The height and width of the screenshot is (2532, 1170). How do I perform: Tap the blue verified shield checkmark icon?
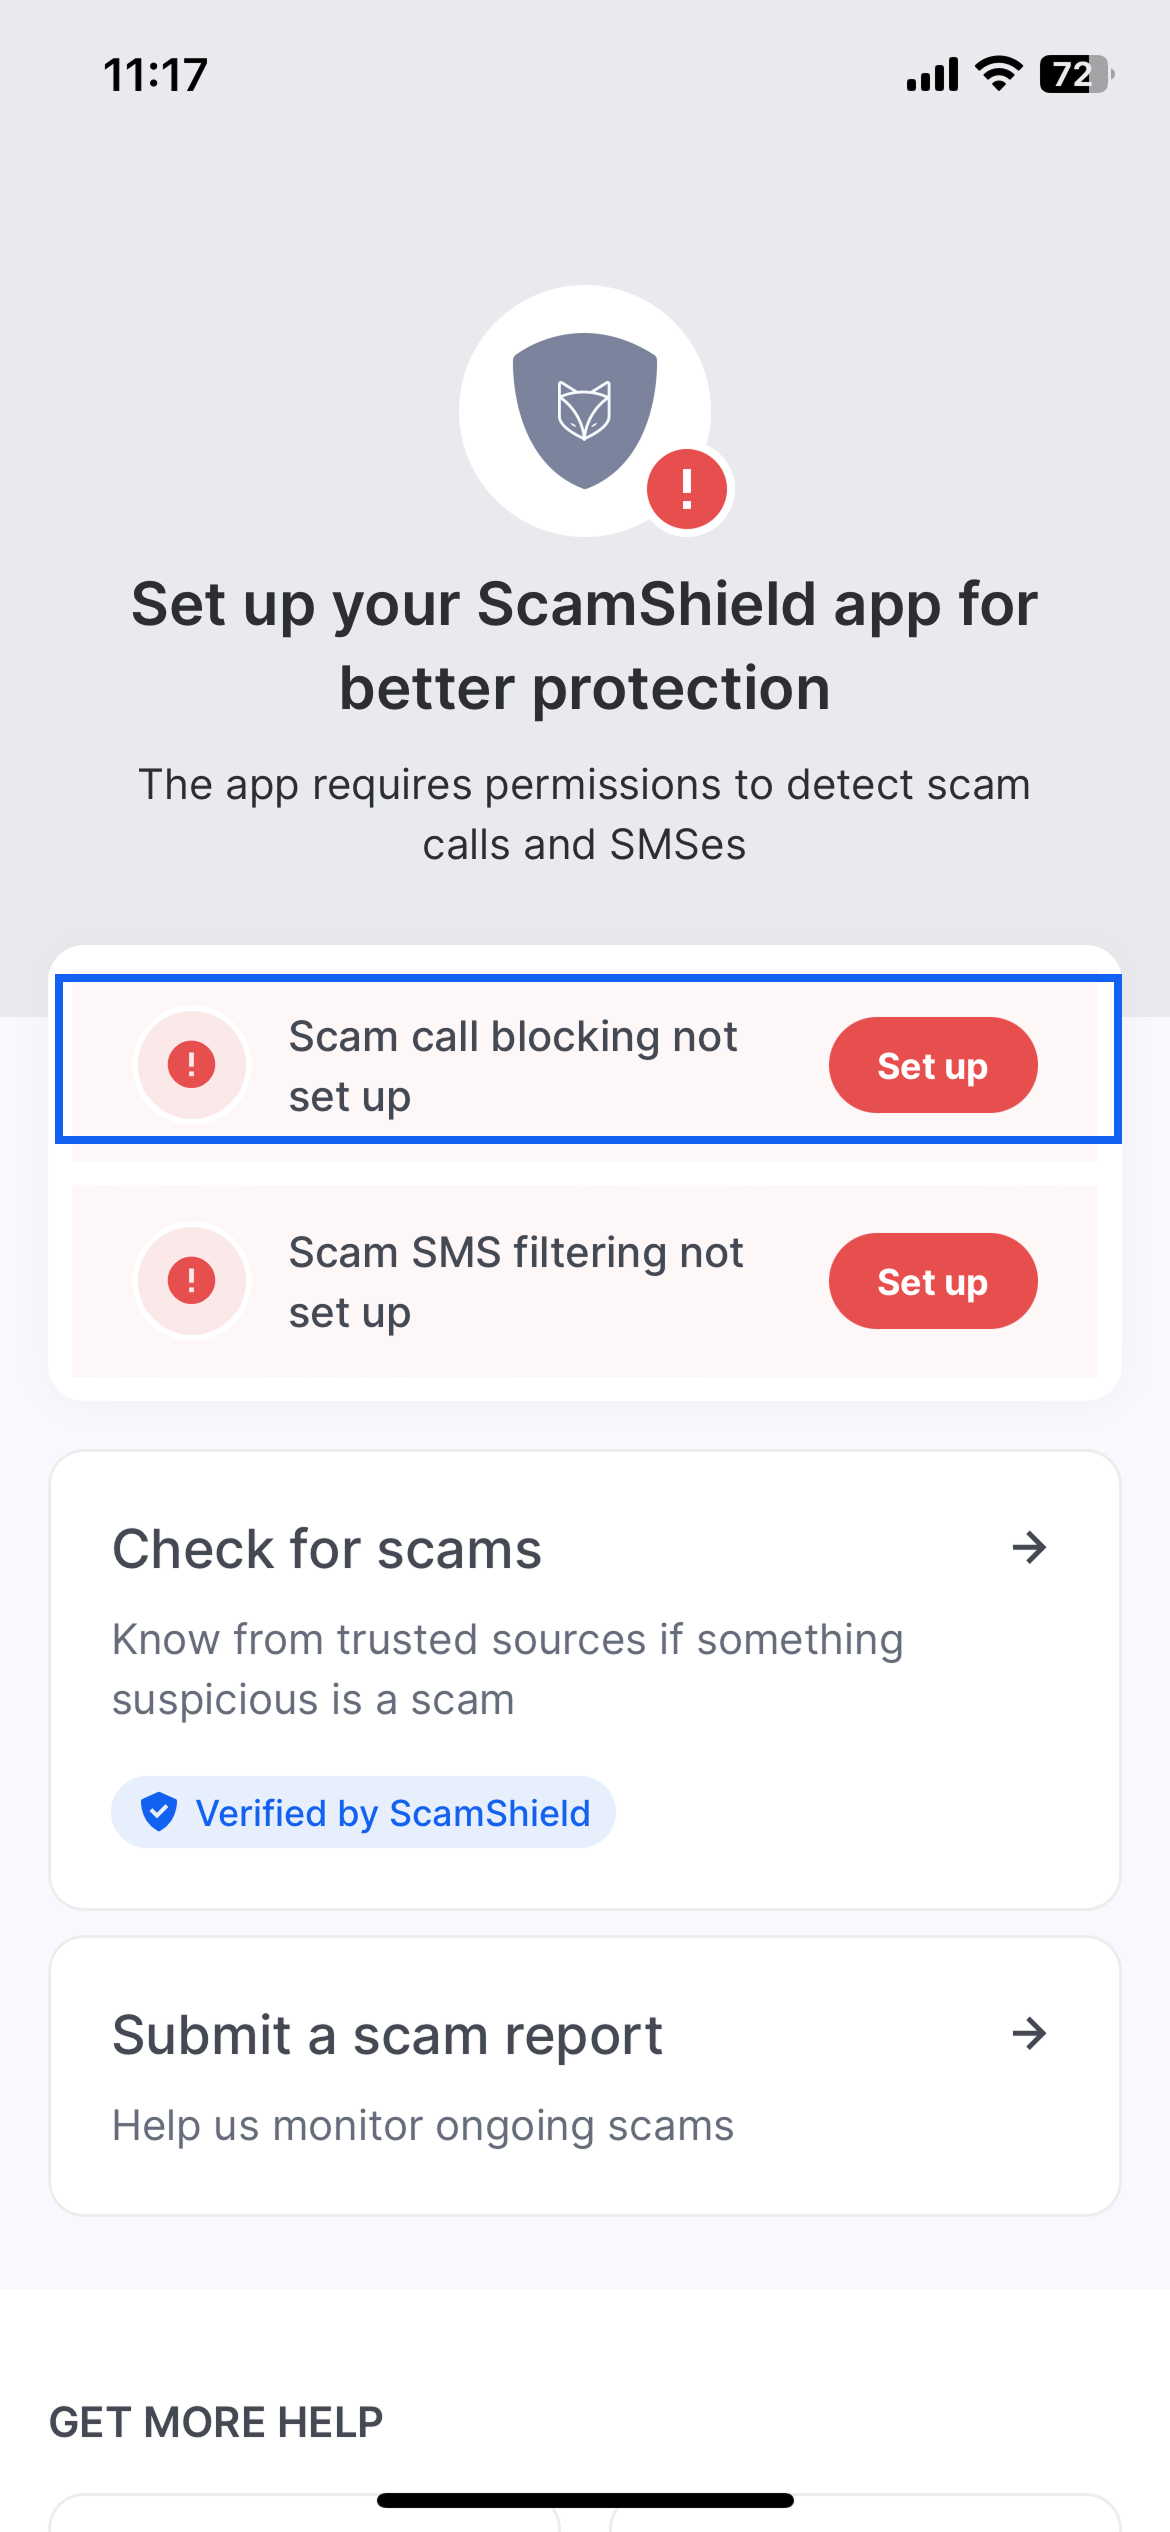coord(159,1812)
